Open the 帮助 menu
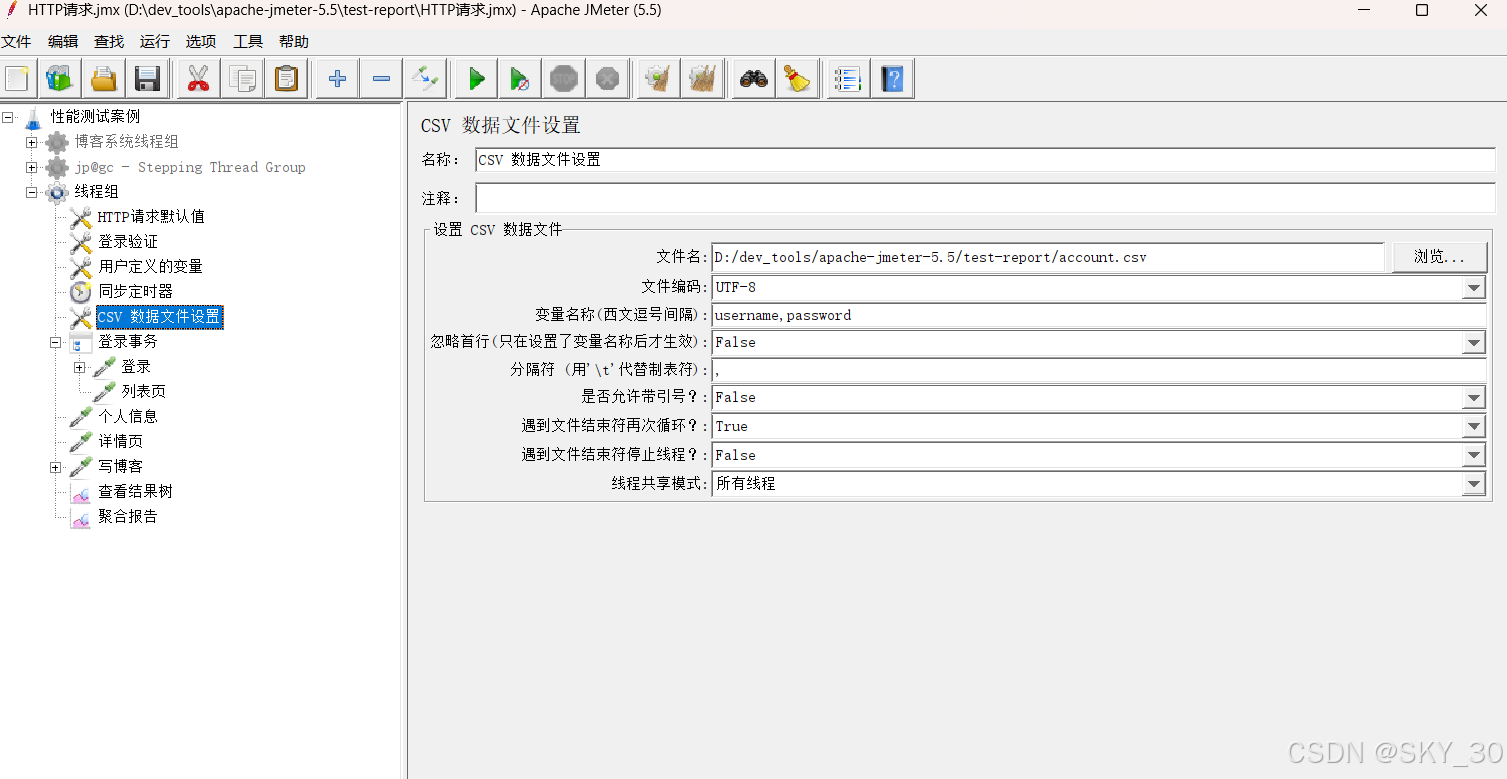 coord(294,41)
